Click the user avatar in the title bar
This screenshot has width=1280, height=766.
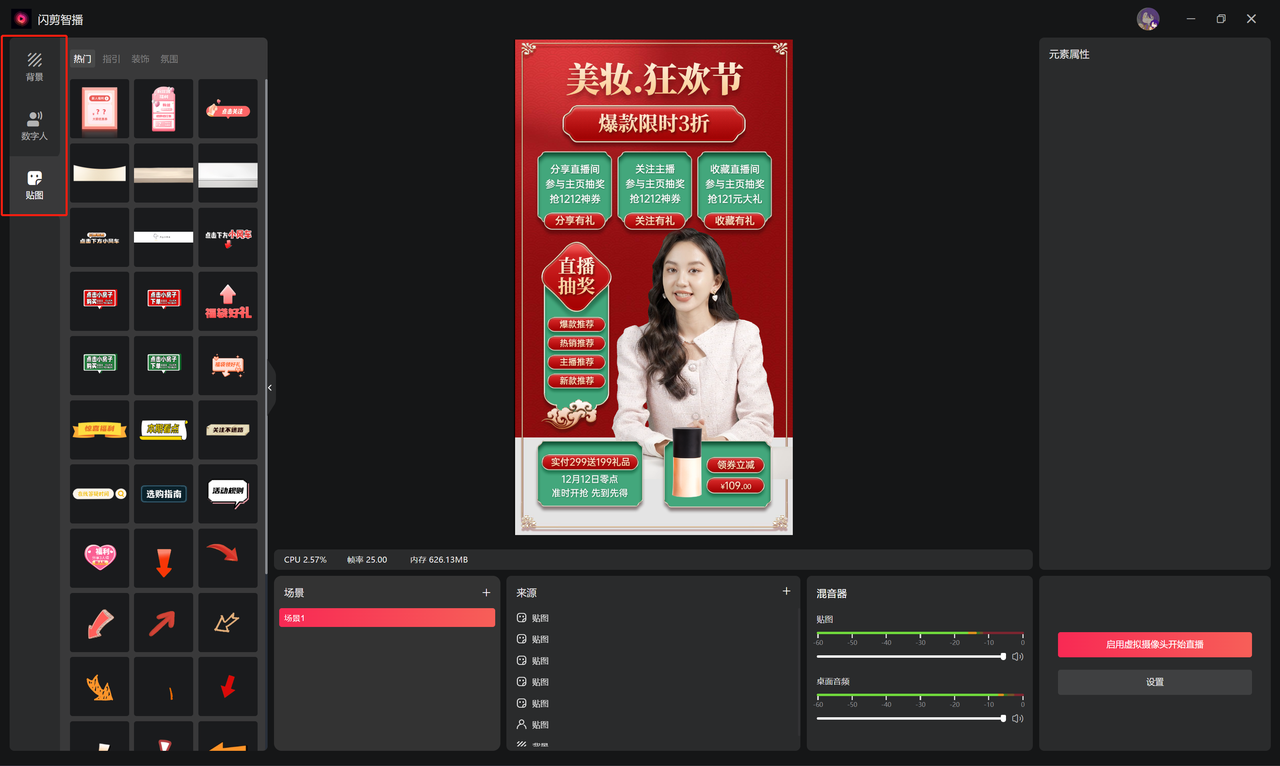pos(1148,18)
